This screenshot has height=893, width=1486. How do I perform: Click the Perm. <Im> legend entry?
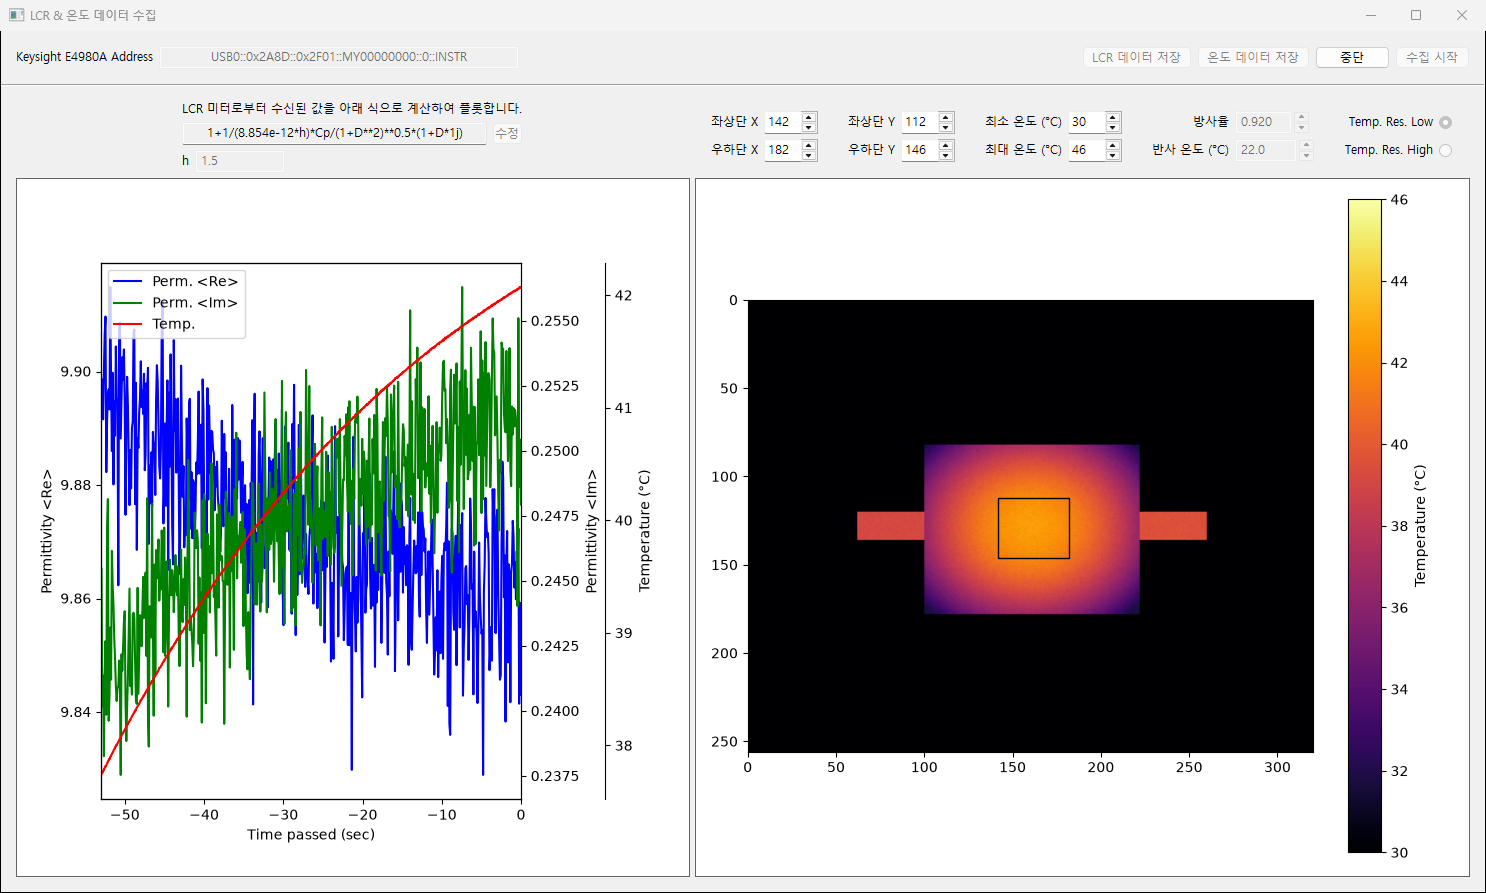point(176,302)
